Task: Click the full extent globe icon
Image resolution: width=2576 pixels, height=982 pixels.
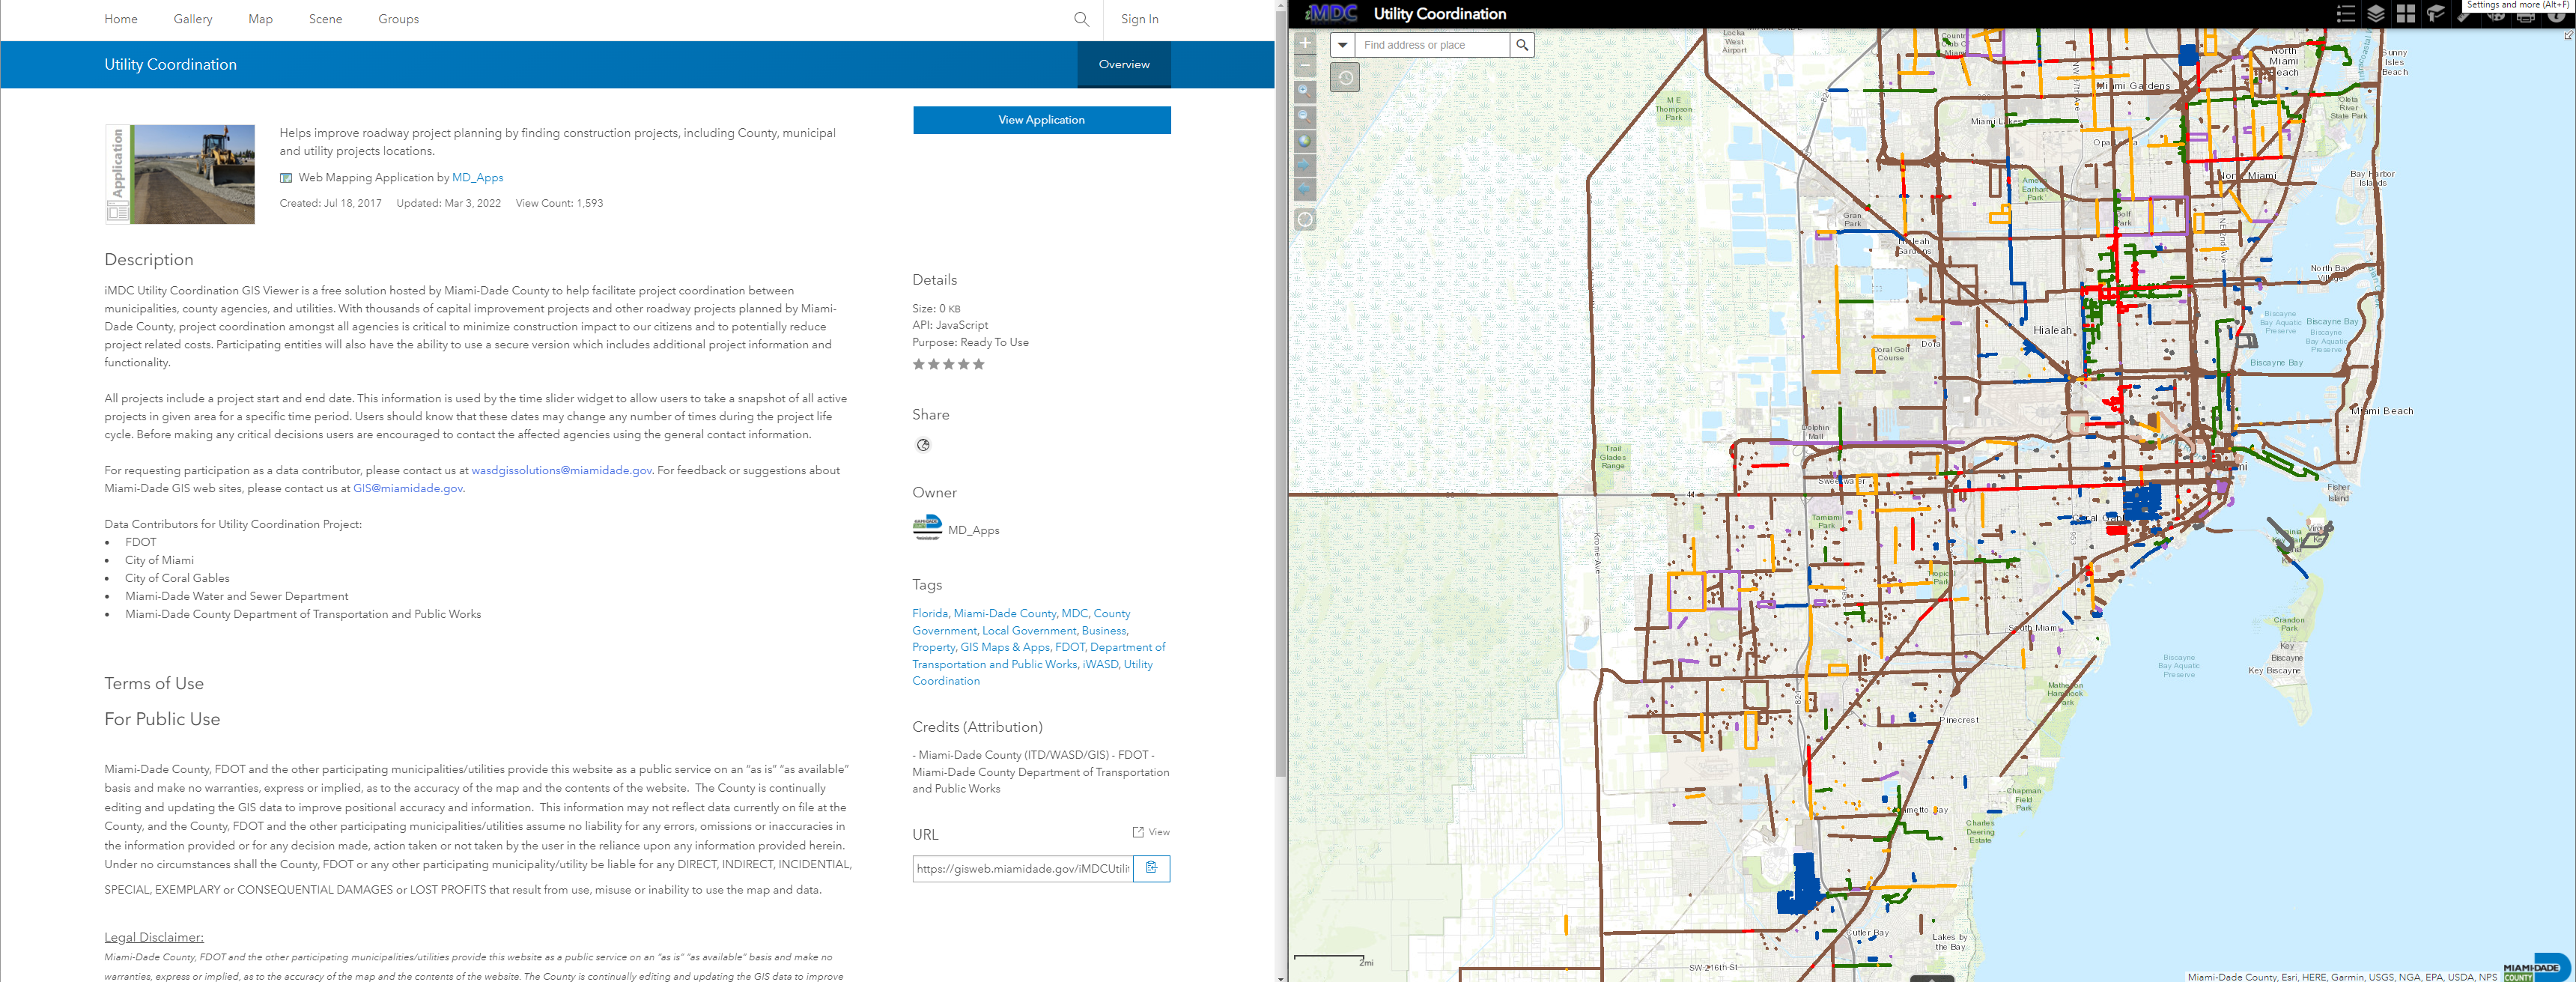Action: tap(1305, 141)
